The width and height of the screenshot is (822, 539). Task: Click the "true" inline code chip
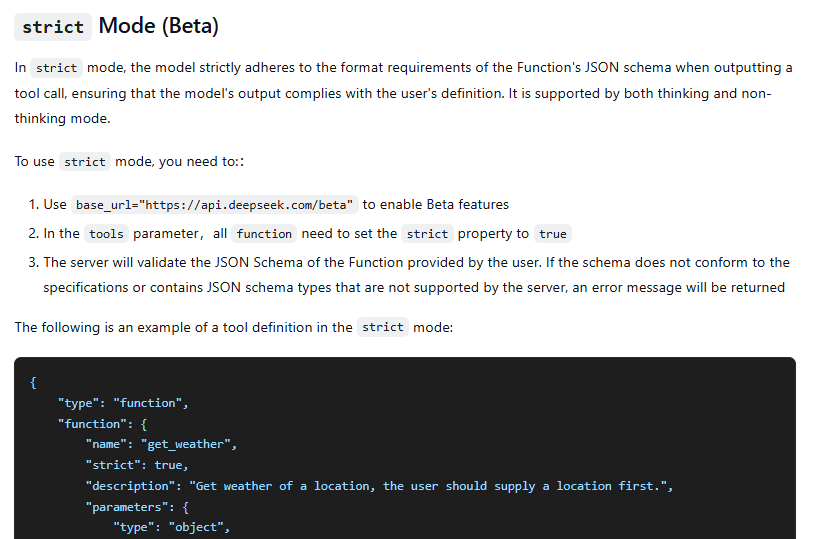click(x=553, y=234)
